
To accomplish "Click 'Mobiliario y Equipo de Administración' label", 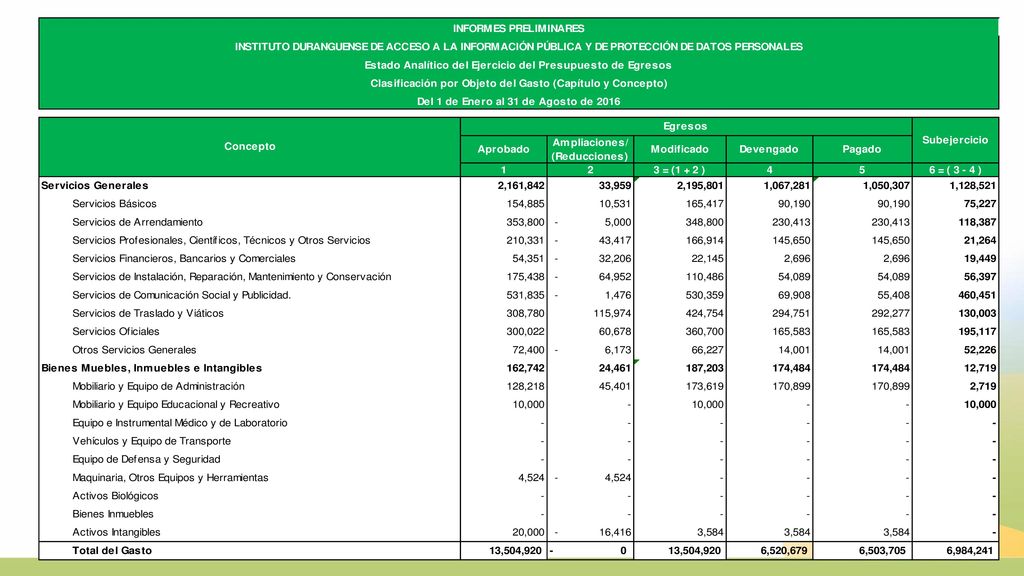I will 158,387.
